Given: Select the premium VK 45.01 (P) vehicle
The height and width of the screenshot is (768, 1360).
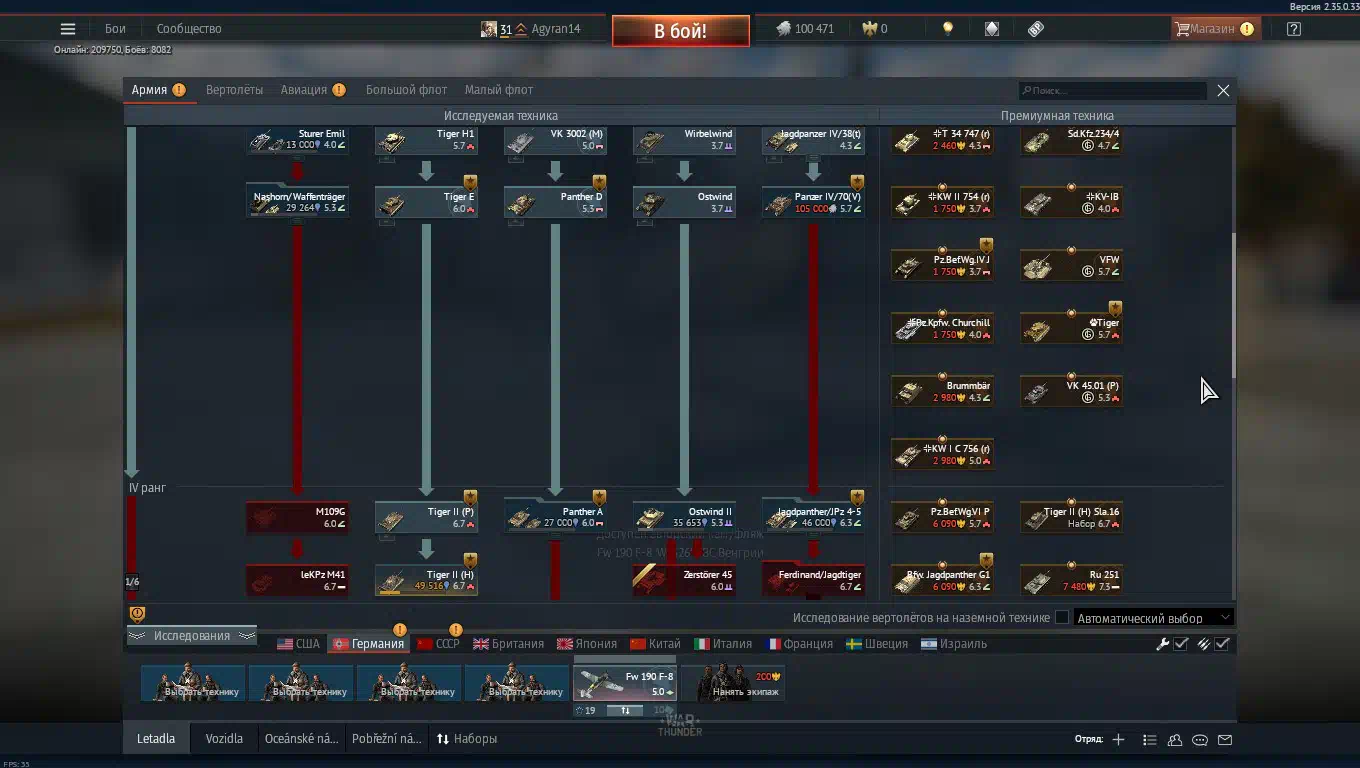Looking at the screenshot, I should point(1071,391).
